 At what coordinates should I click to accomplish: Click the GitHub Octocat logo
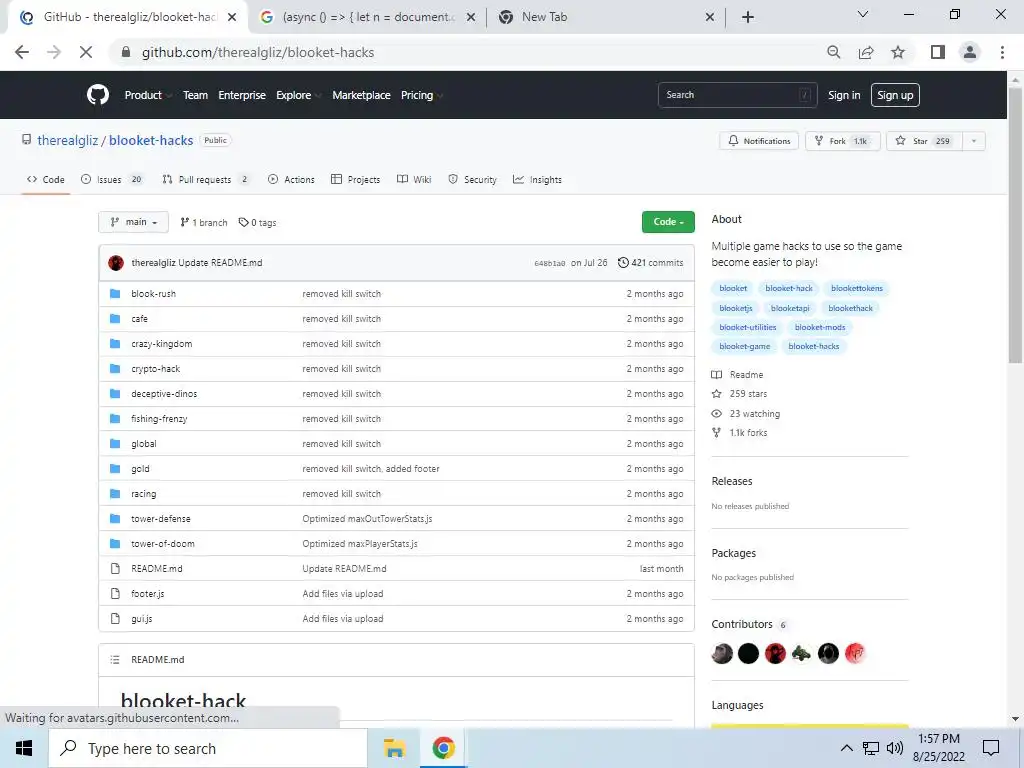98,95
